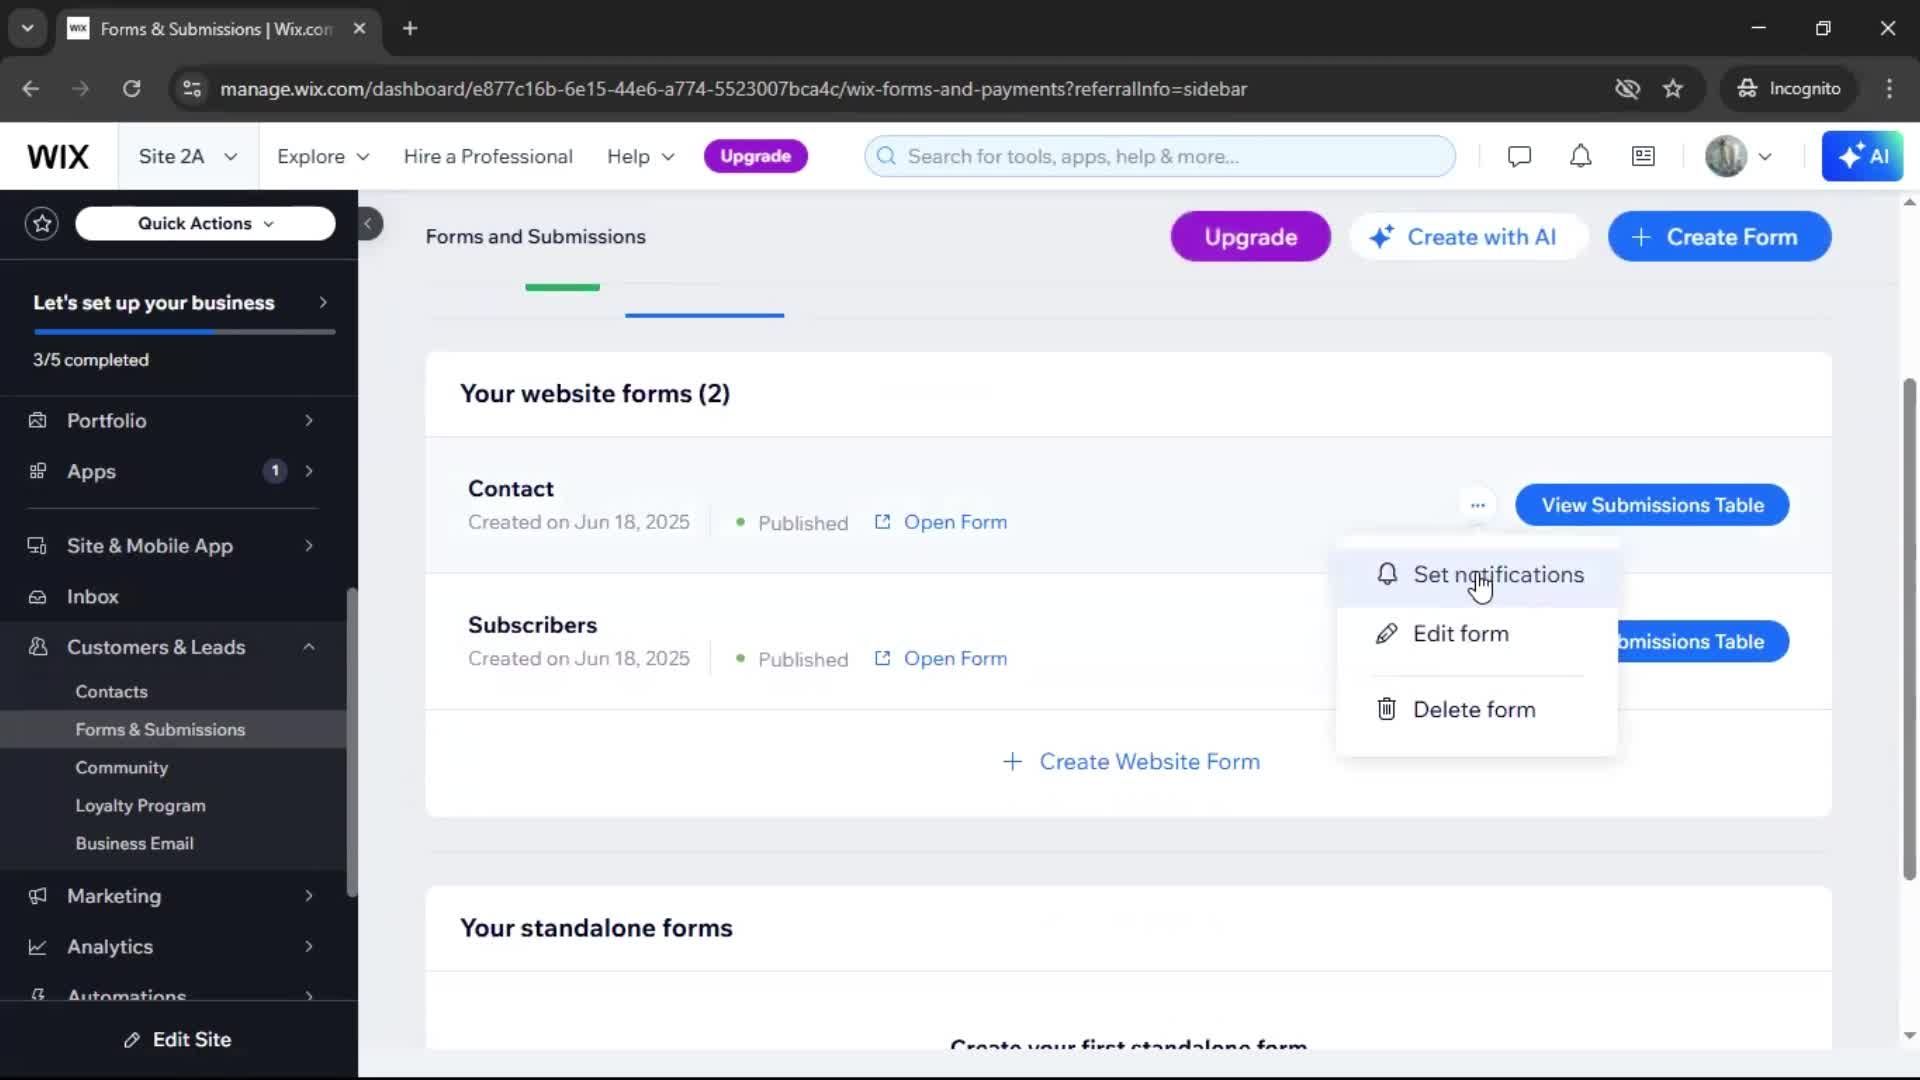Image resolution: width=1920 pixels, height=1080 pixels.
Task: Click the Apps icon in sidebar
Action: coord(37,471)
